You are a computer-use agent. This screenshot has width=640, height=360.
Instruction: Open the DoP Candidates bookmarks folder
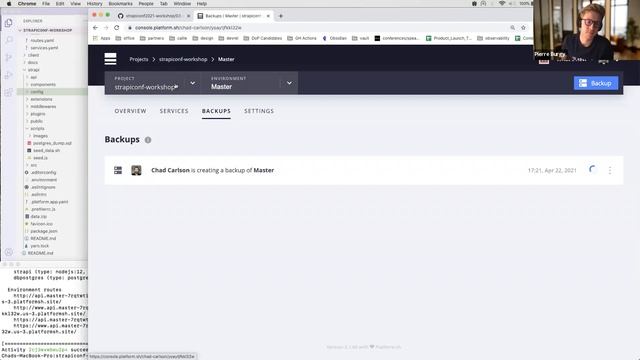click(x=263, y=38)
